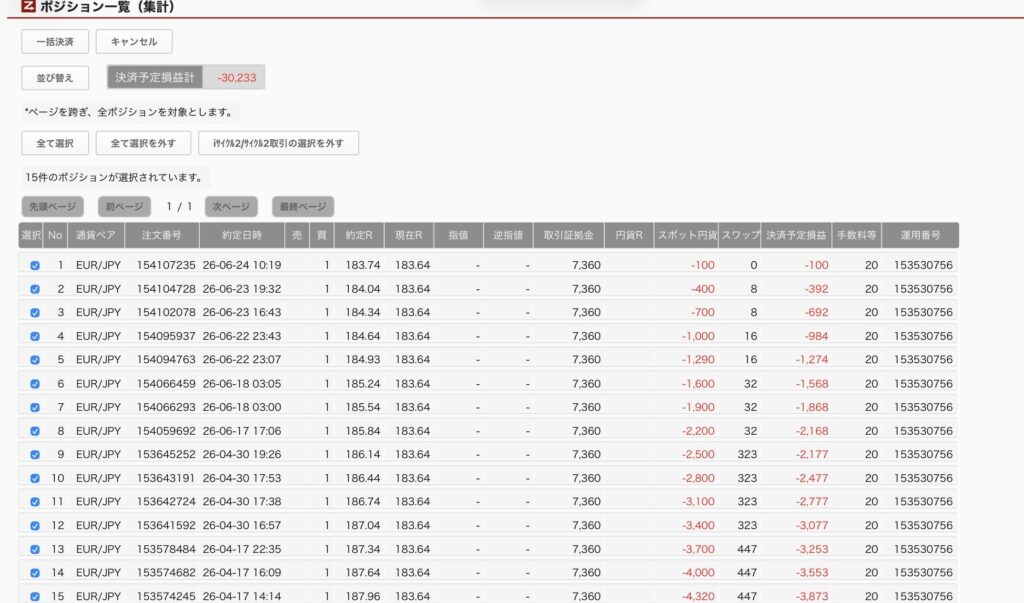Go to first page via 先頭ページ

(52, 206)
